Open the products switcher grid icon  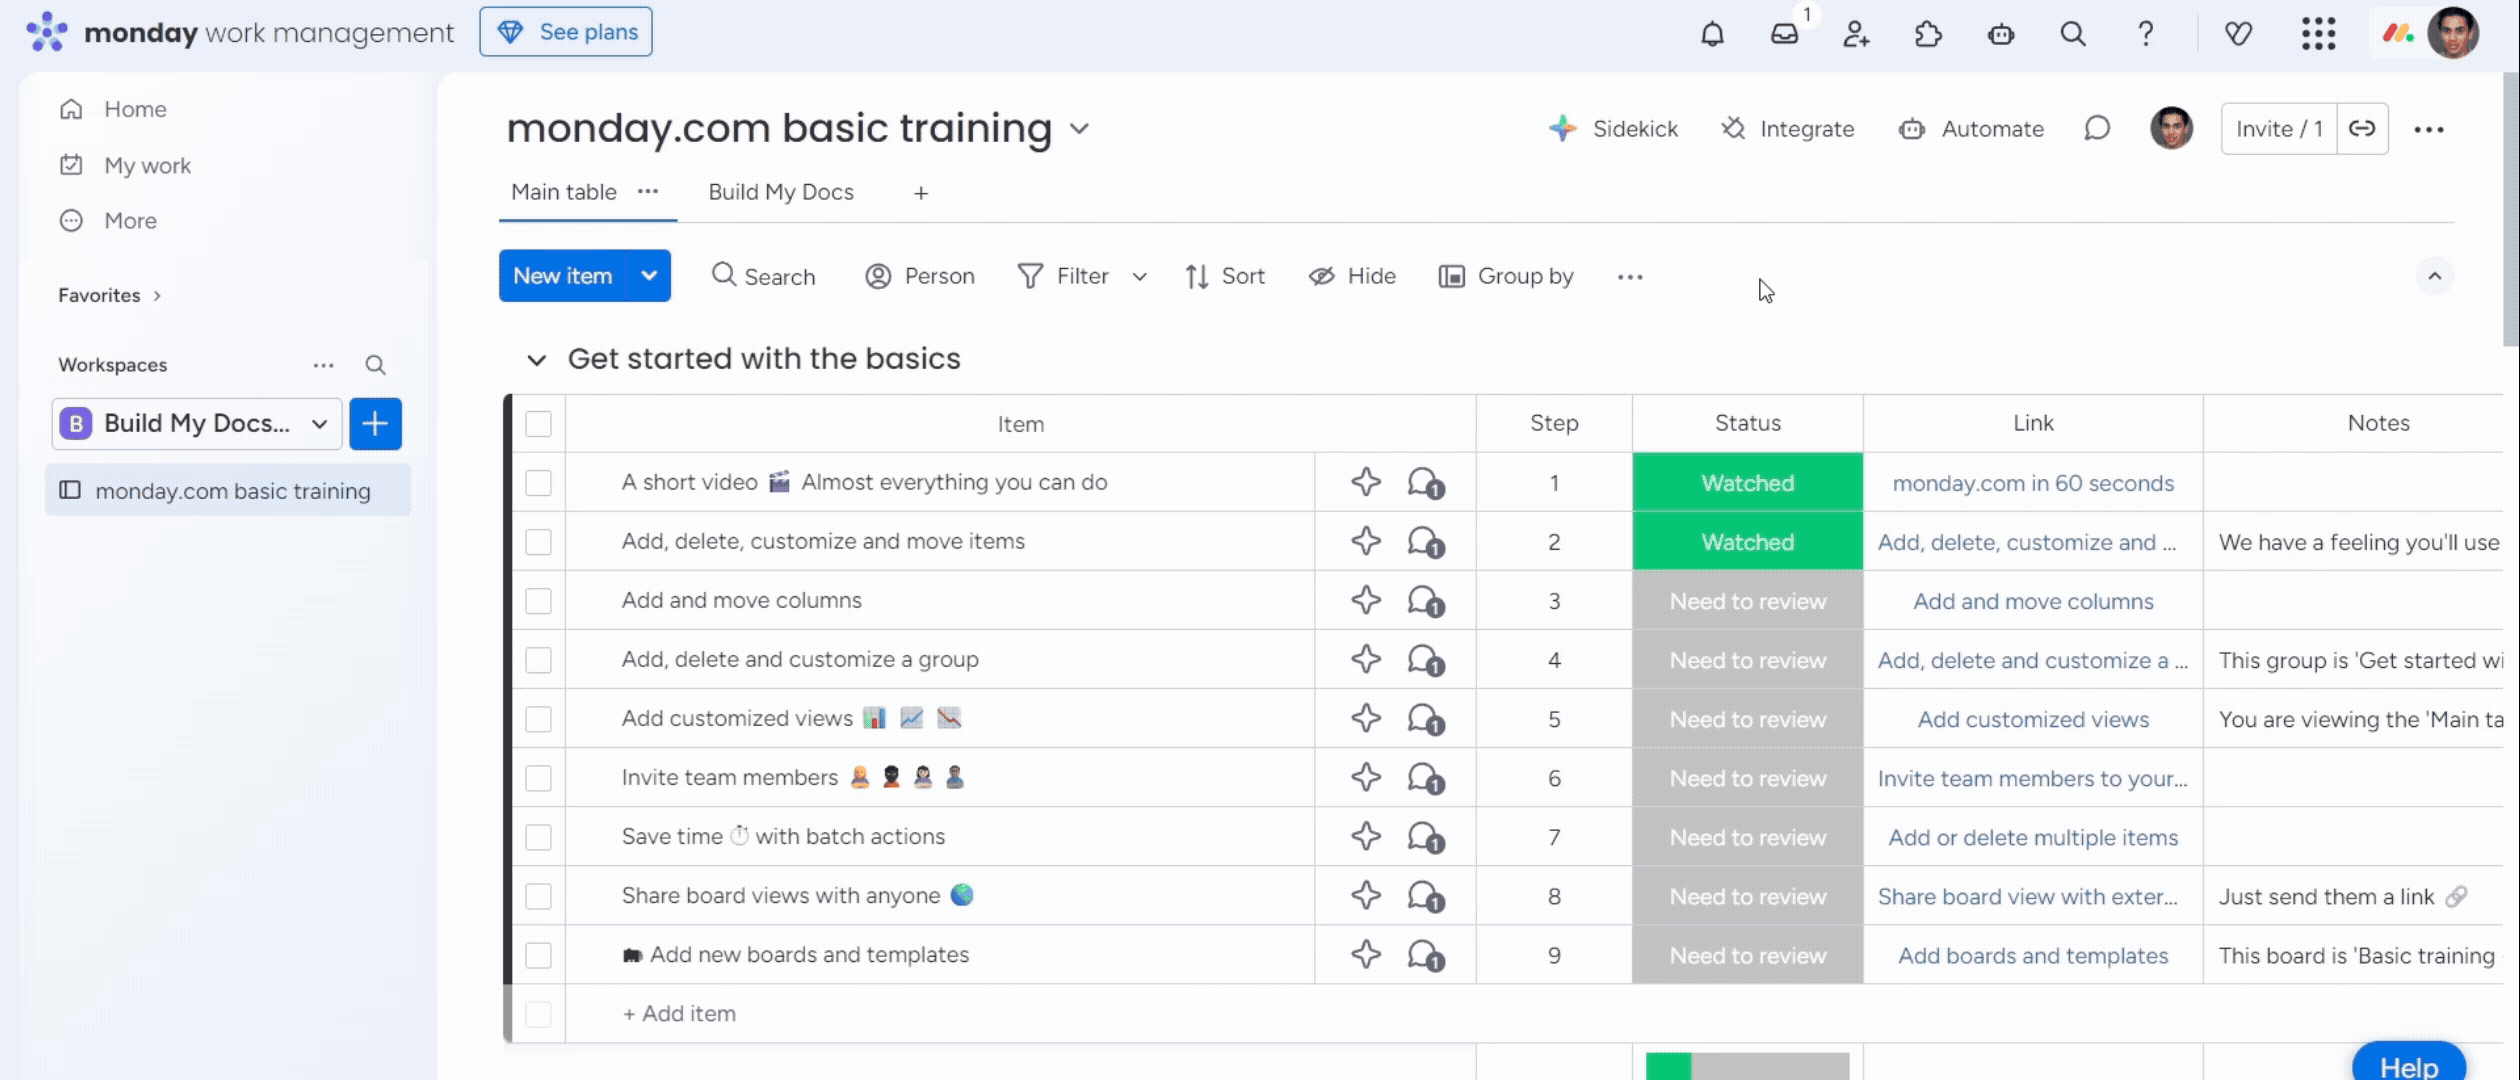(x=2317, y=34)
